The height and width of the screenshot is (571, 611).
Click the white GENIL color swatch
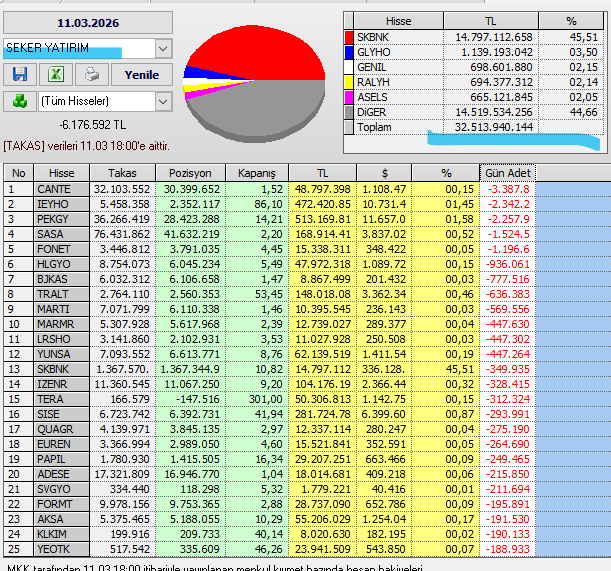click(349, 67)
